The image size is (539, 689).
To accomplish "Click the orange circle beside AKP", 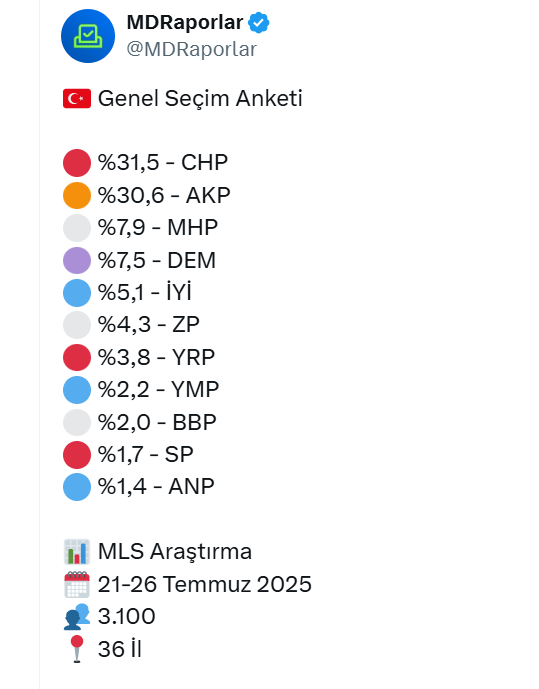I will tap(77, 195).
